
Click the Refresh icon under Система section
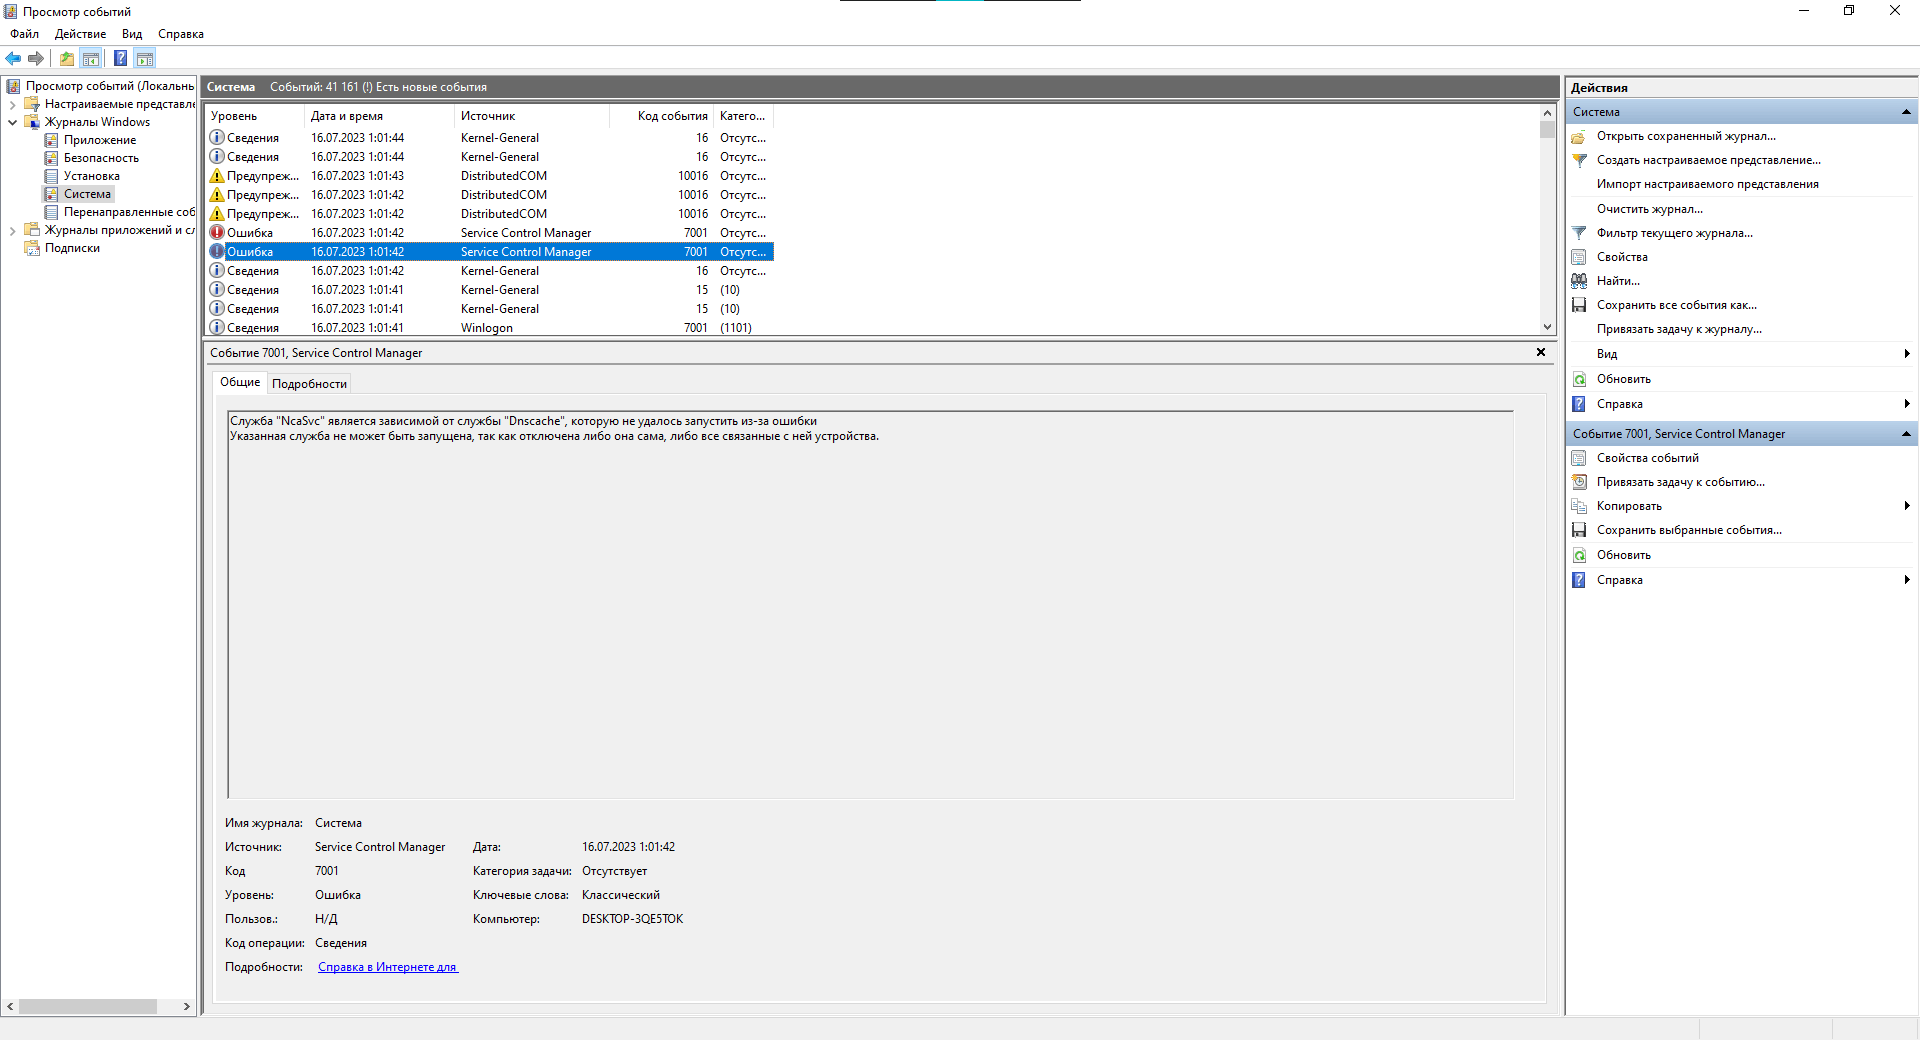(1579, 379)
